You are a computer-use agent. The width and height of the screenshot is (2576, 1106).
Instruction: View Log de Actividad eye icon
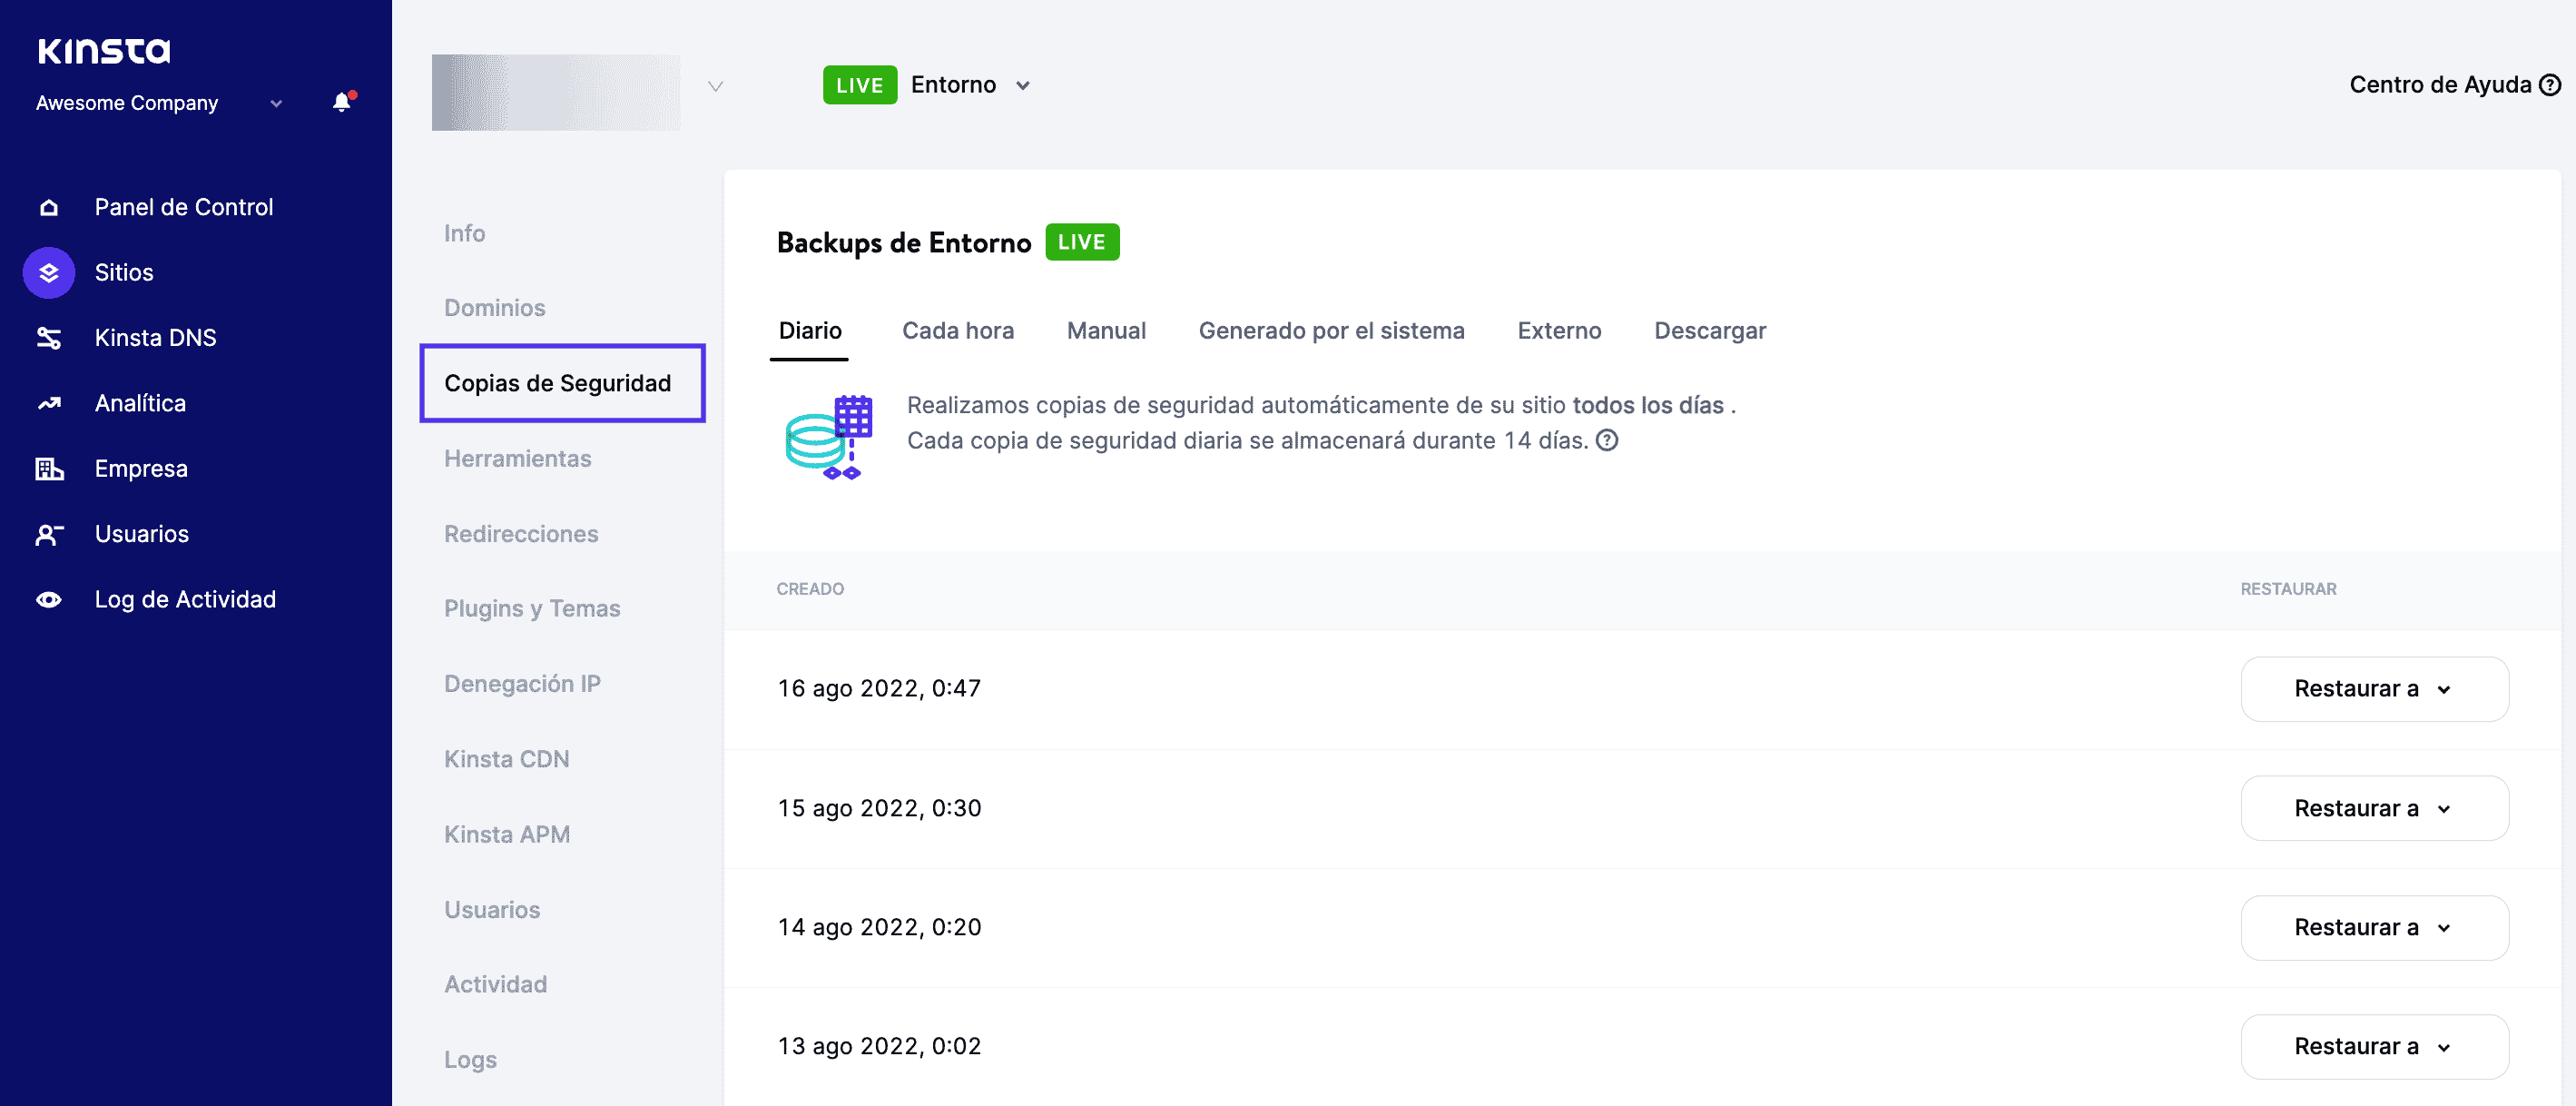49,599
